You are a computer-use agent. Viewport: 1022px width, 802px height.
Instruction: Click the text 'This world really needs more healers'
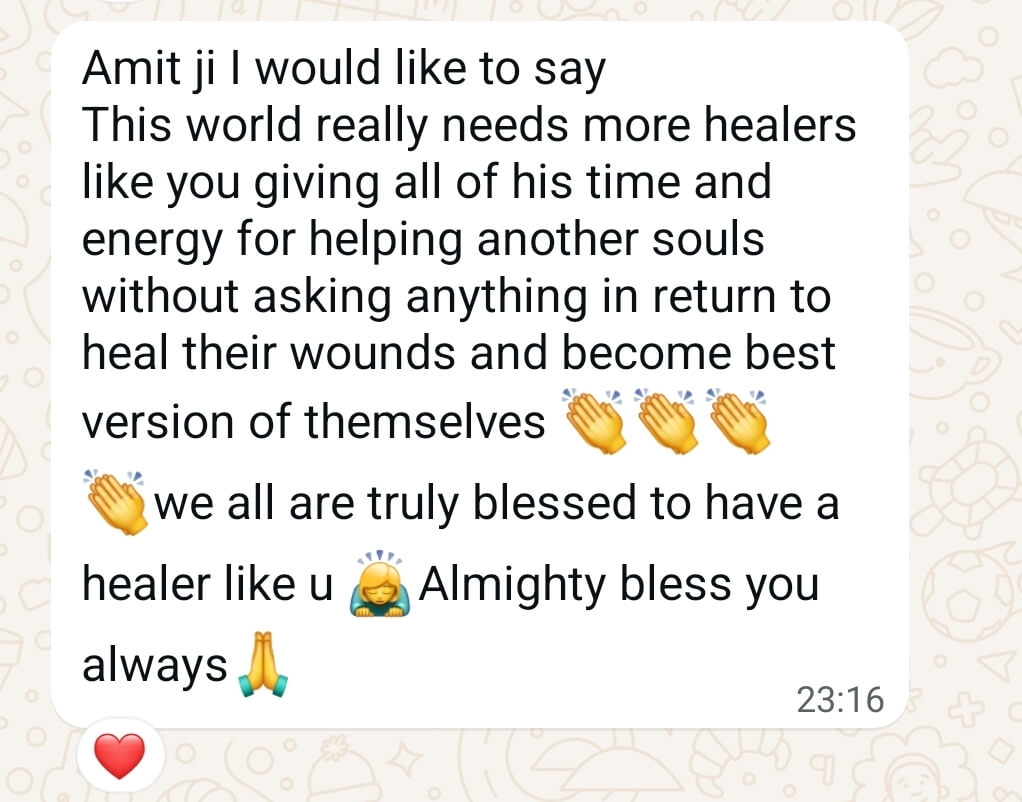point(469,125)
